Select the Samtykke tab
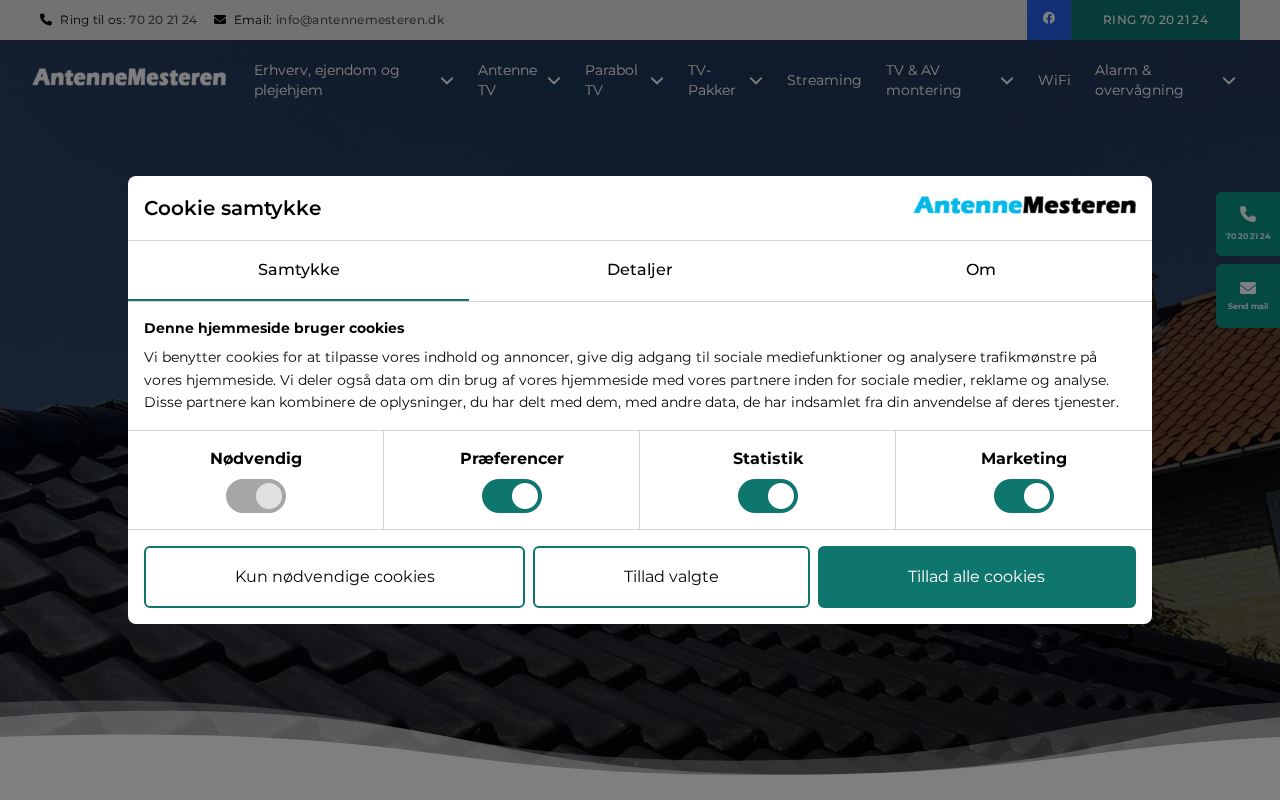 pos(299,270)
